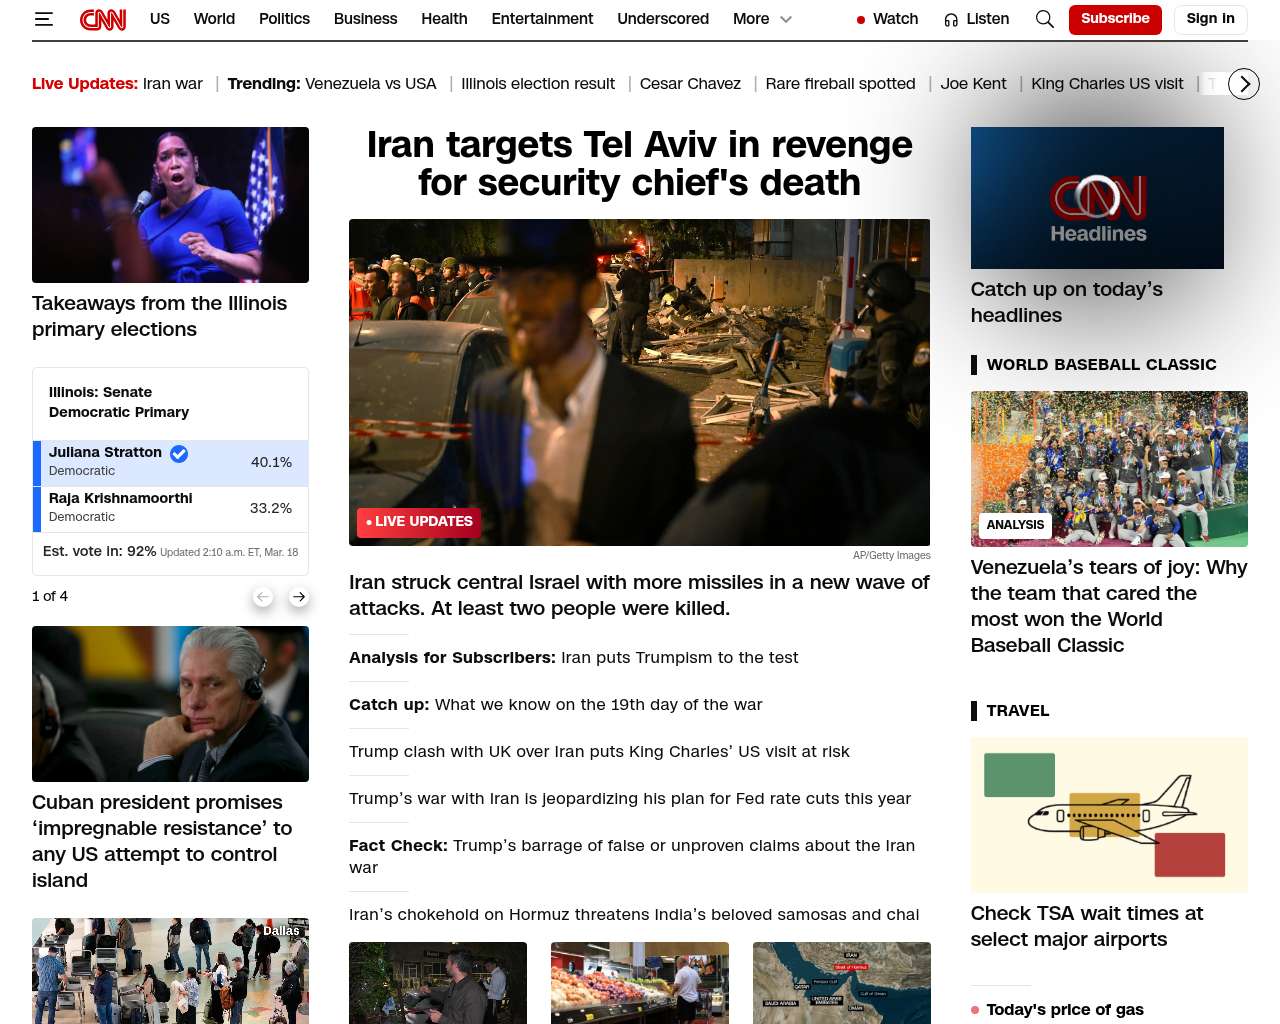Read Cuban president impregnable resistance story
1280x1024 pixels.
tap(162, 841)
